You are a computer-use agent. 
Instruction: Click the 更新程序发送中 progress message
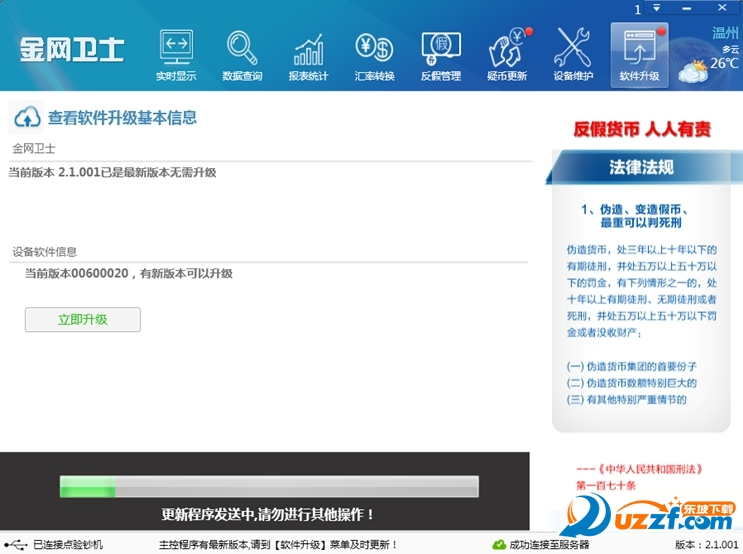(268, 514)
